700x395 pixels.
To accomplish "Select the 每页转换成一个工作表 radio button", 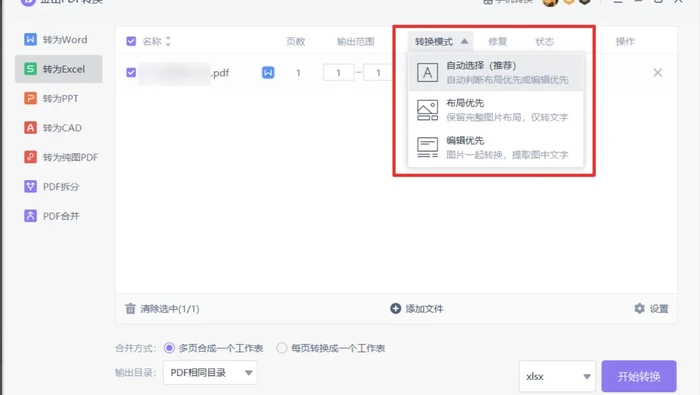I will (281, 348).
